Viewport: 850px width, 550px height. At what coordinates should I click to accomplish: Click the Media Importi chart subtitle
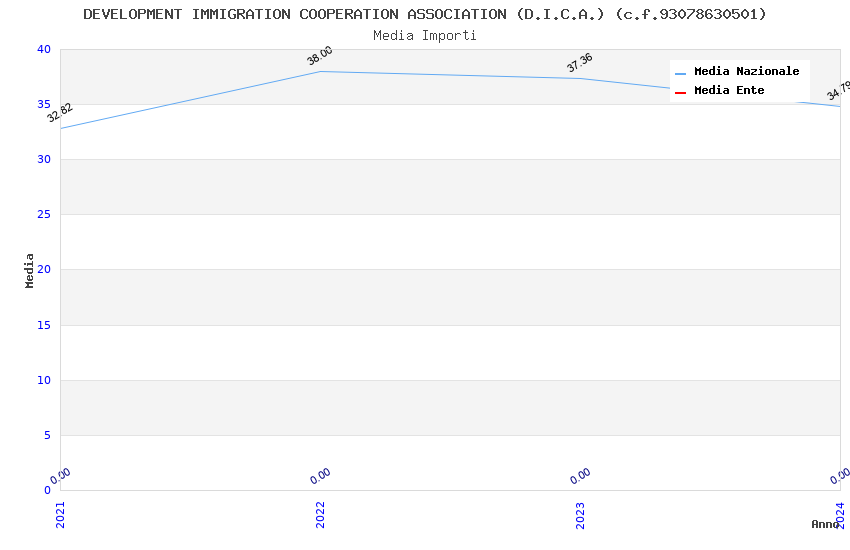(x=425, y=36)
